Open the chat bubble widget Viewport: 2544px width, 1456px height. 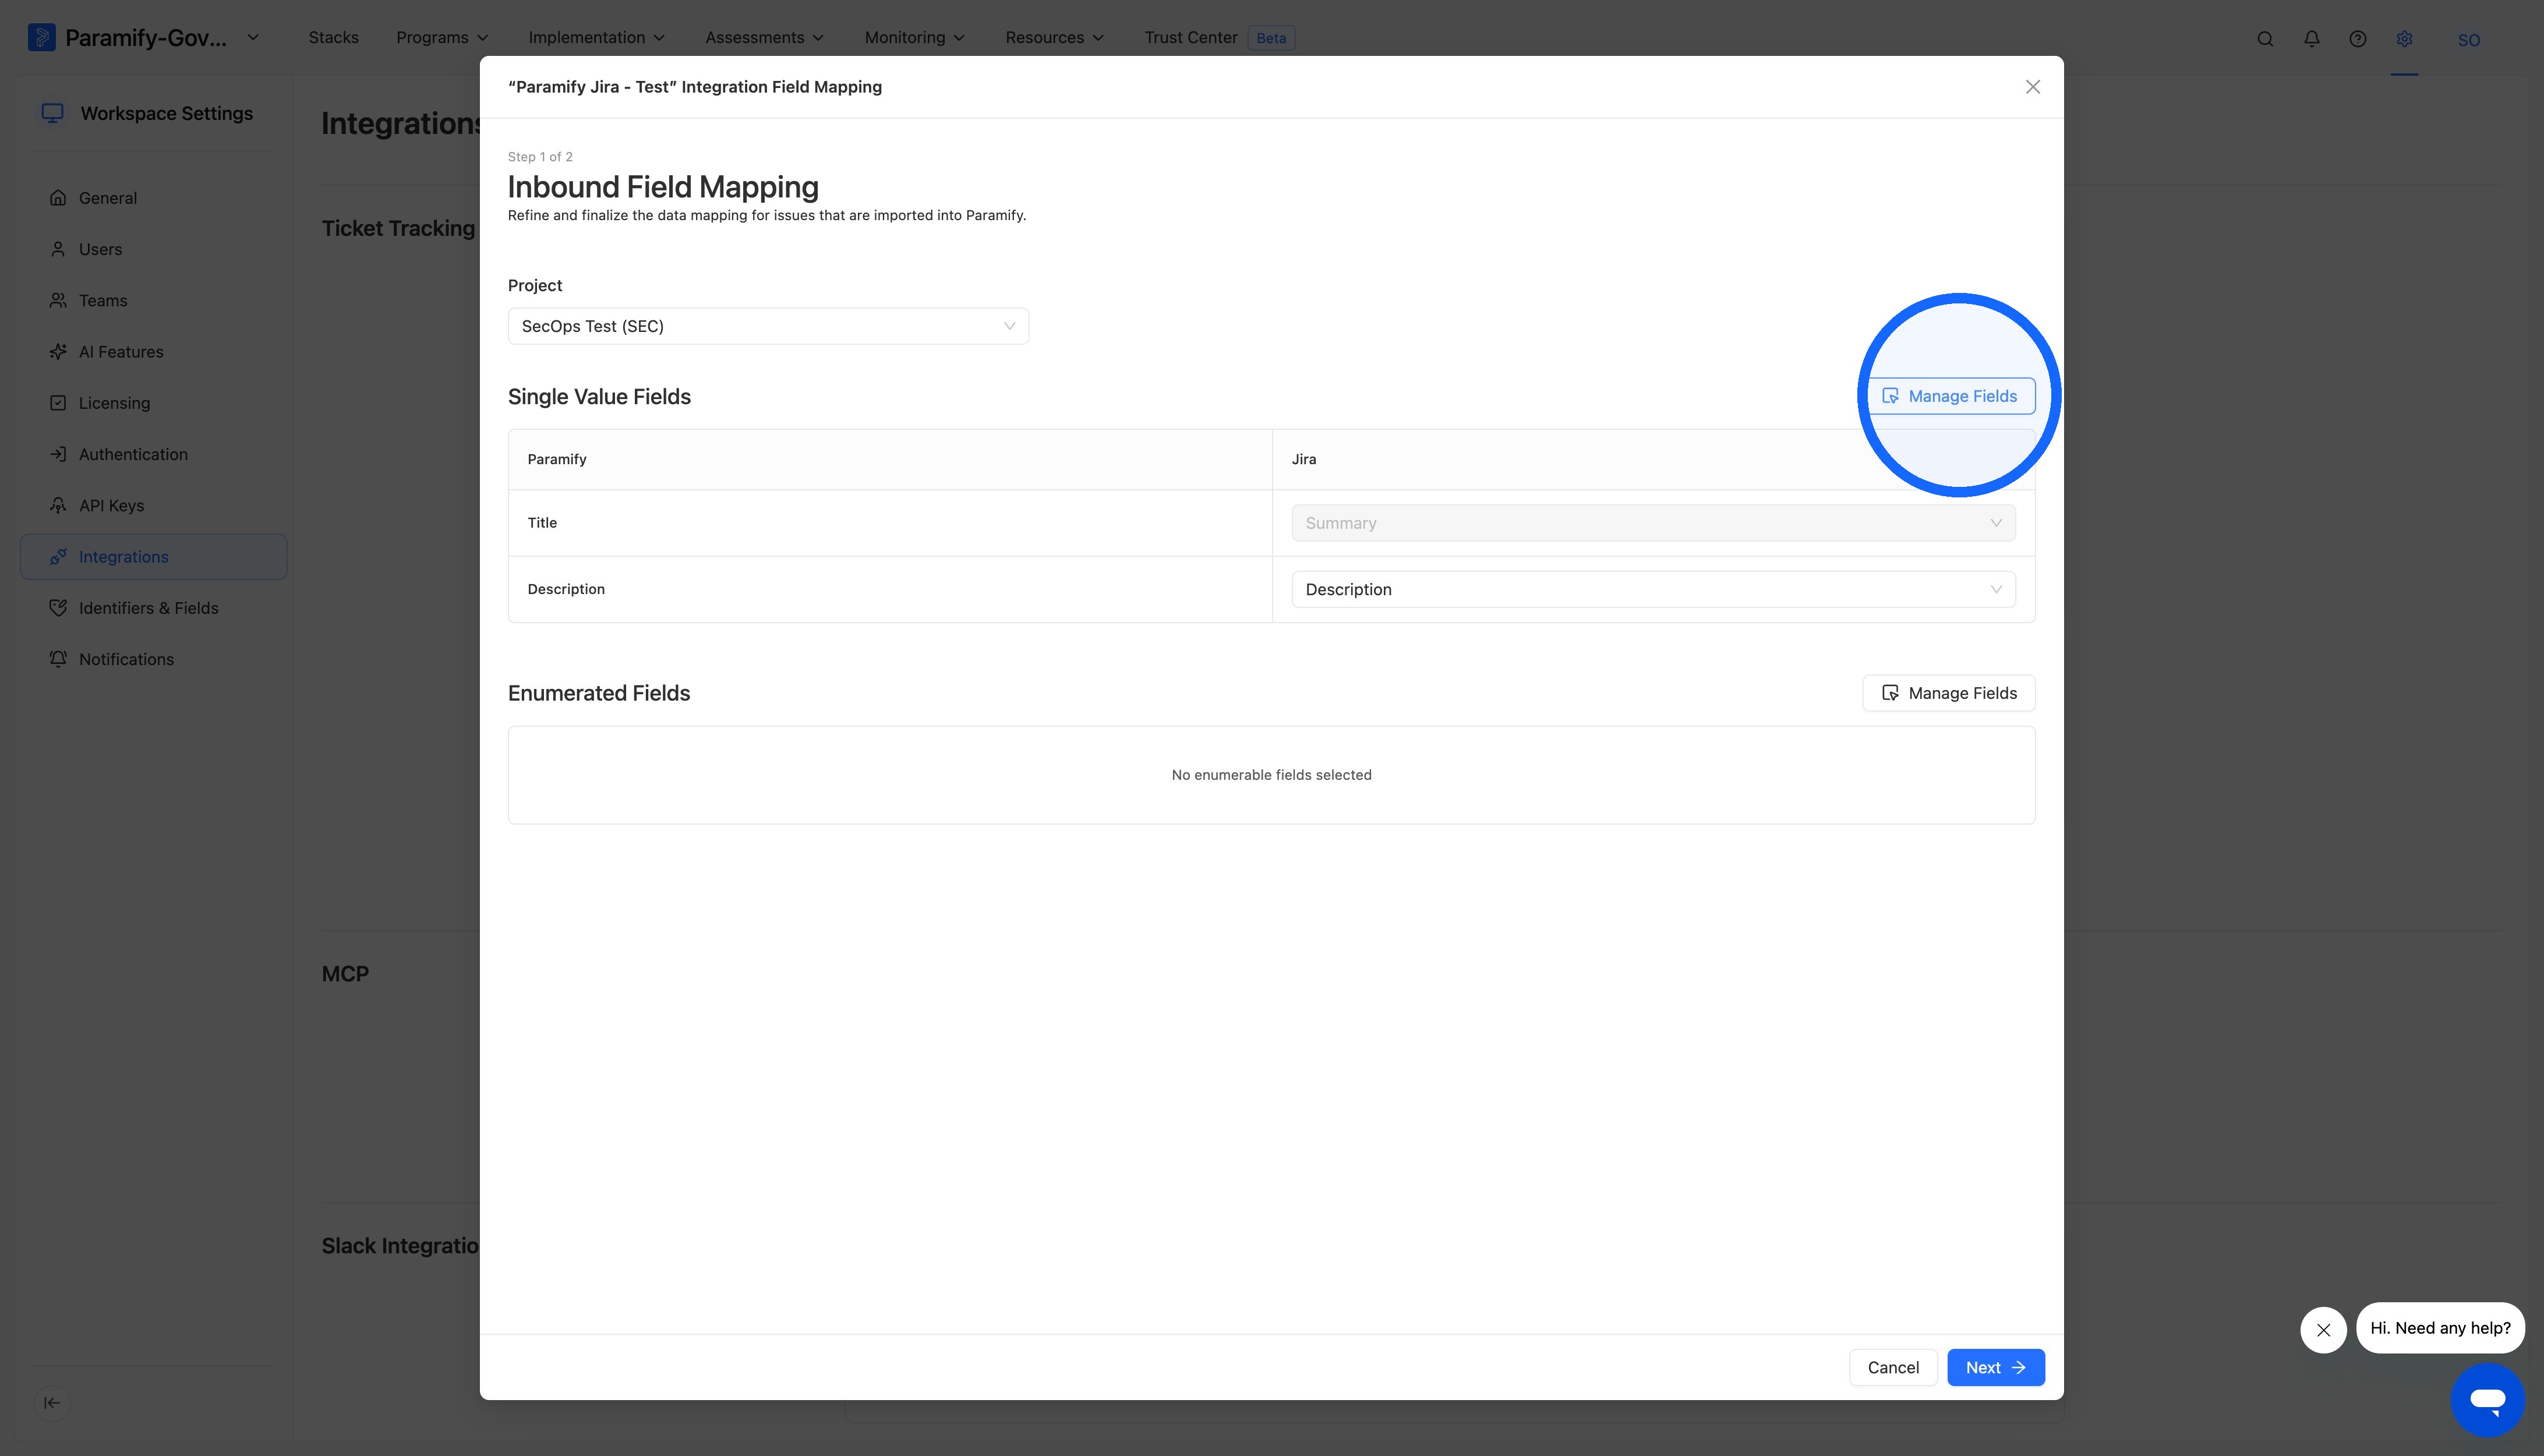[x=2487, y=1399]
